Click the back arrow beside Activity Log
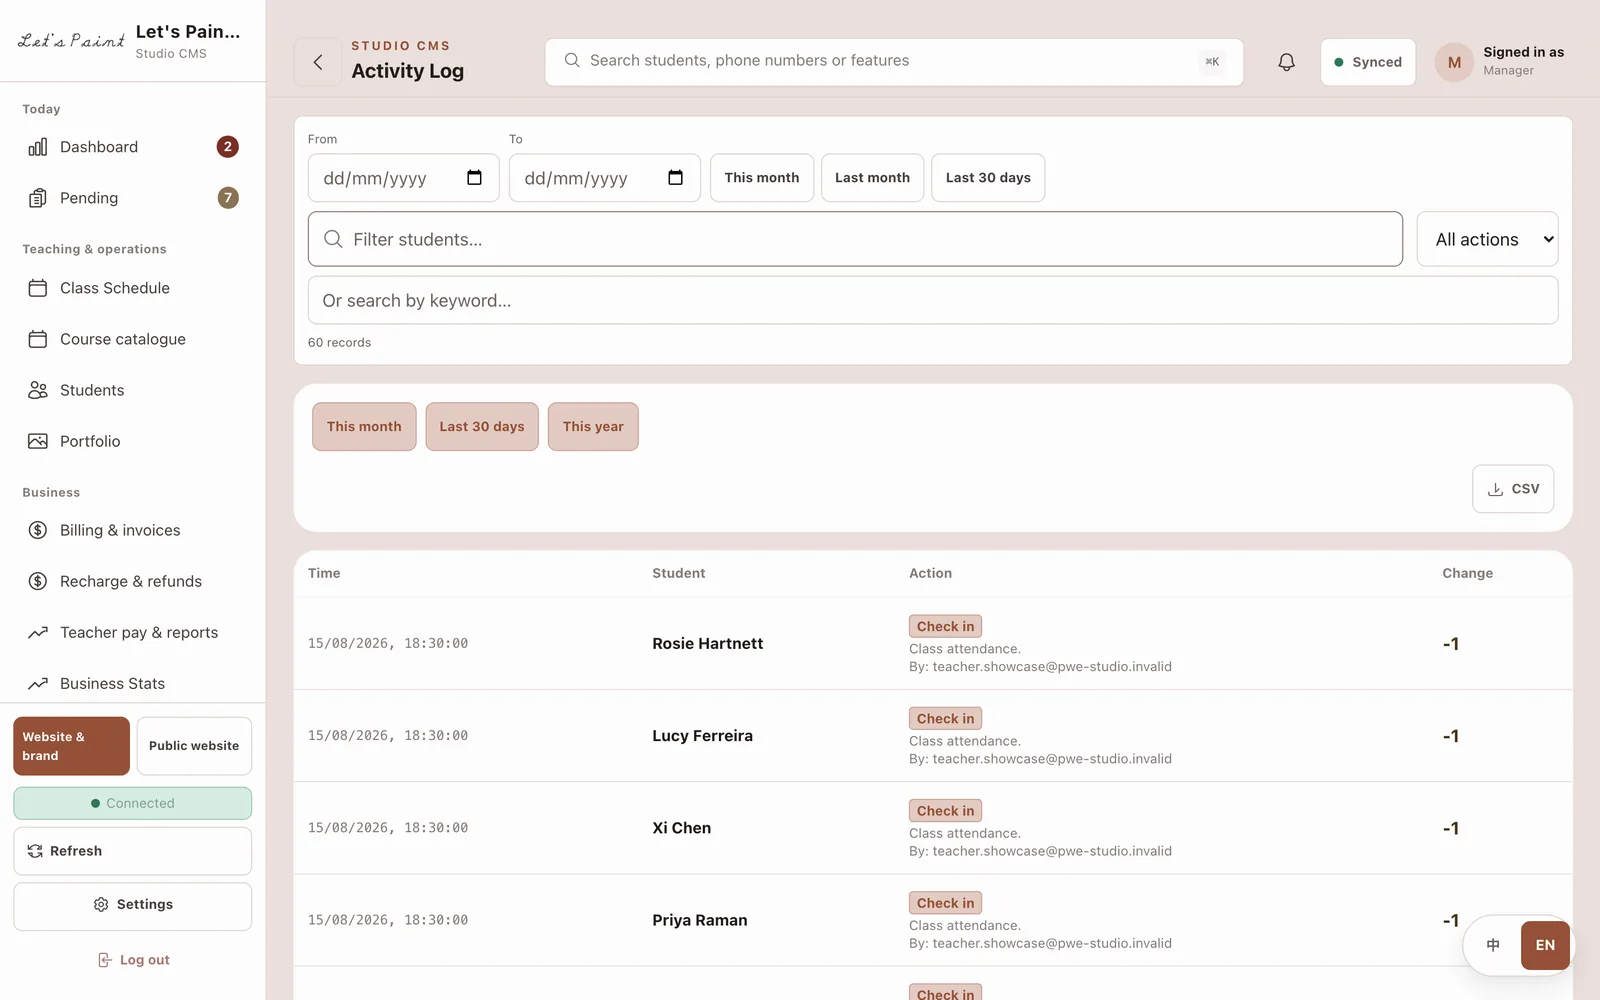 [318, 62]
